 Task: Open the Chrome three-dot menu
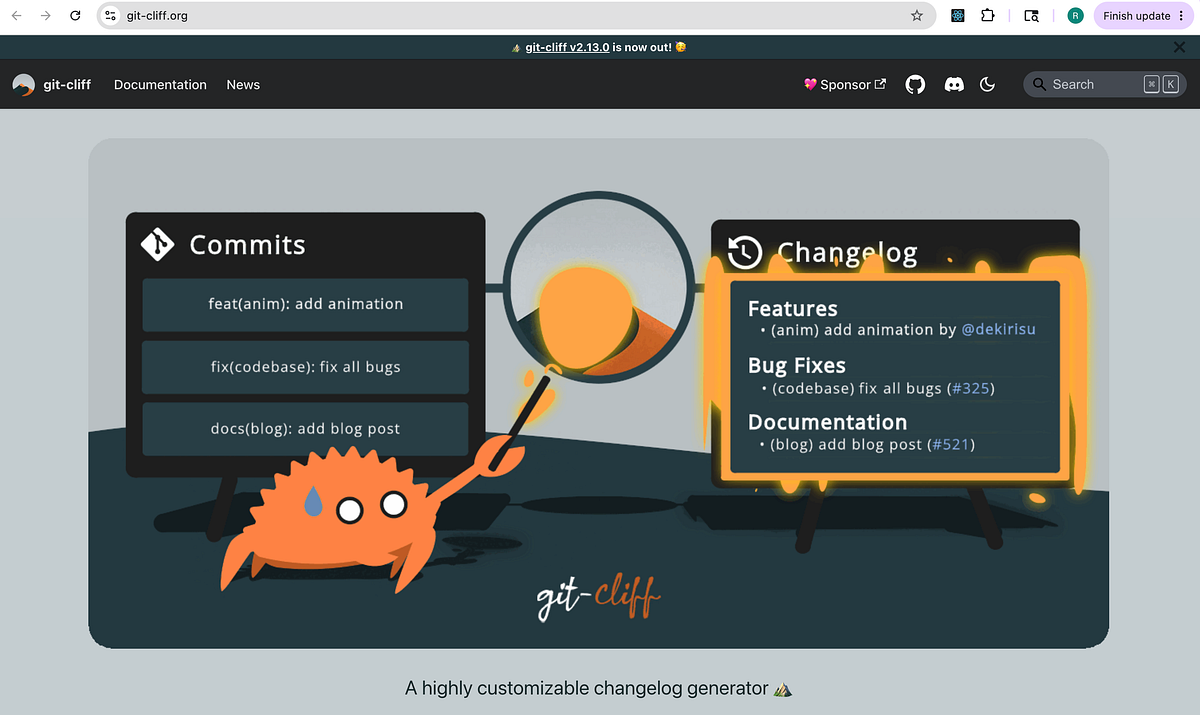point(1182,16)
